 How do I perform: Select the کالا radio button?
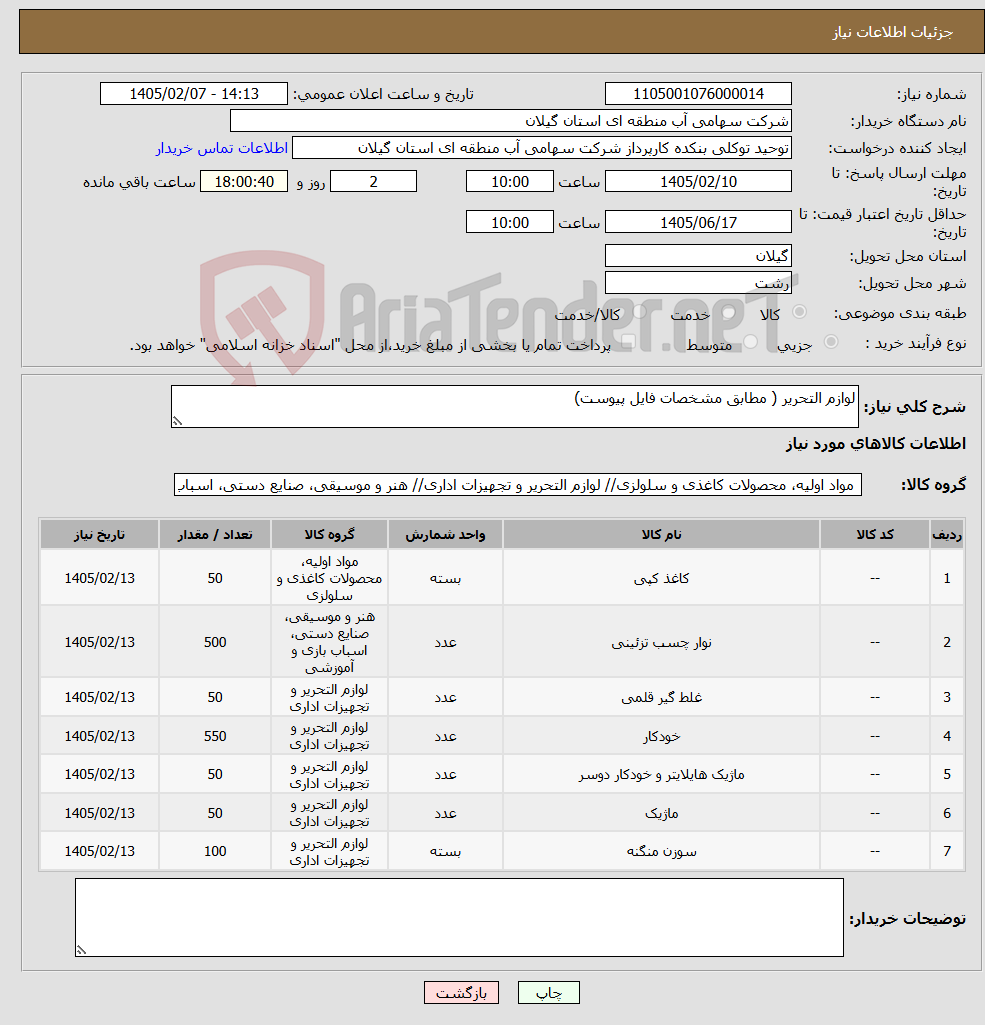pos(799,312)
